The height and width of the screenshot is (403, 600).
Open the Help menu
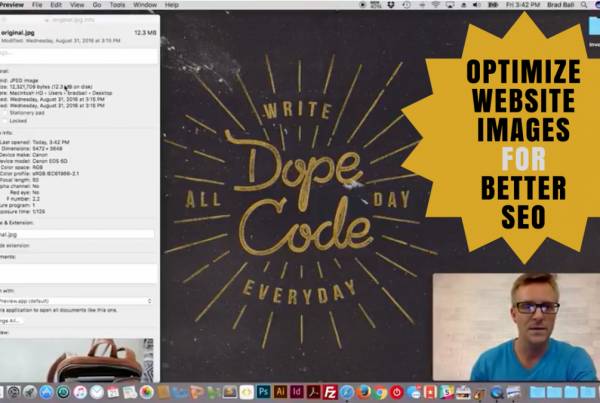coord(172,5)
